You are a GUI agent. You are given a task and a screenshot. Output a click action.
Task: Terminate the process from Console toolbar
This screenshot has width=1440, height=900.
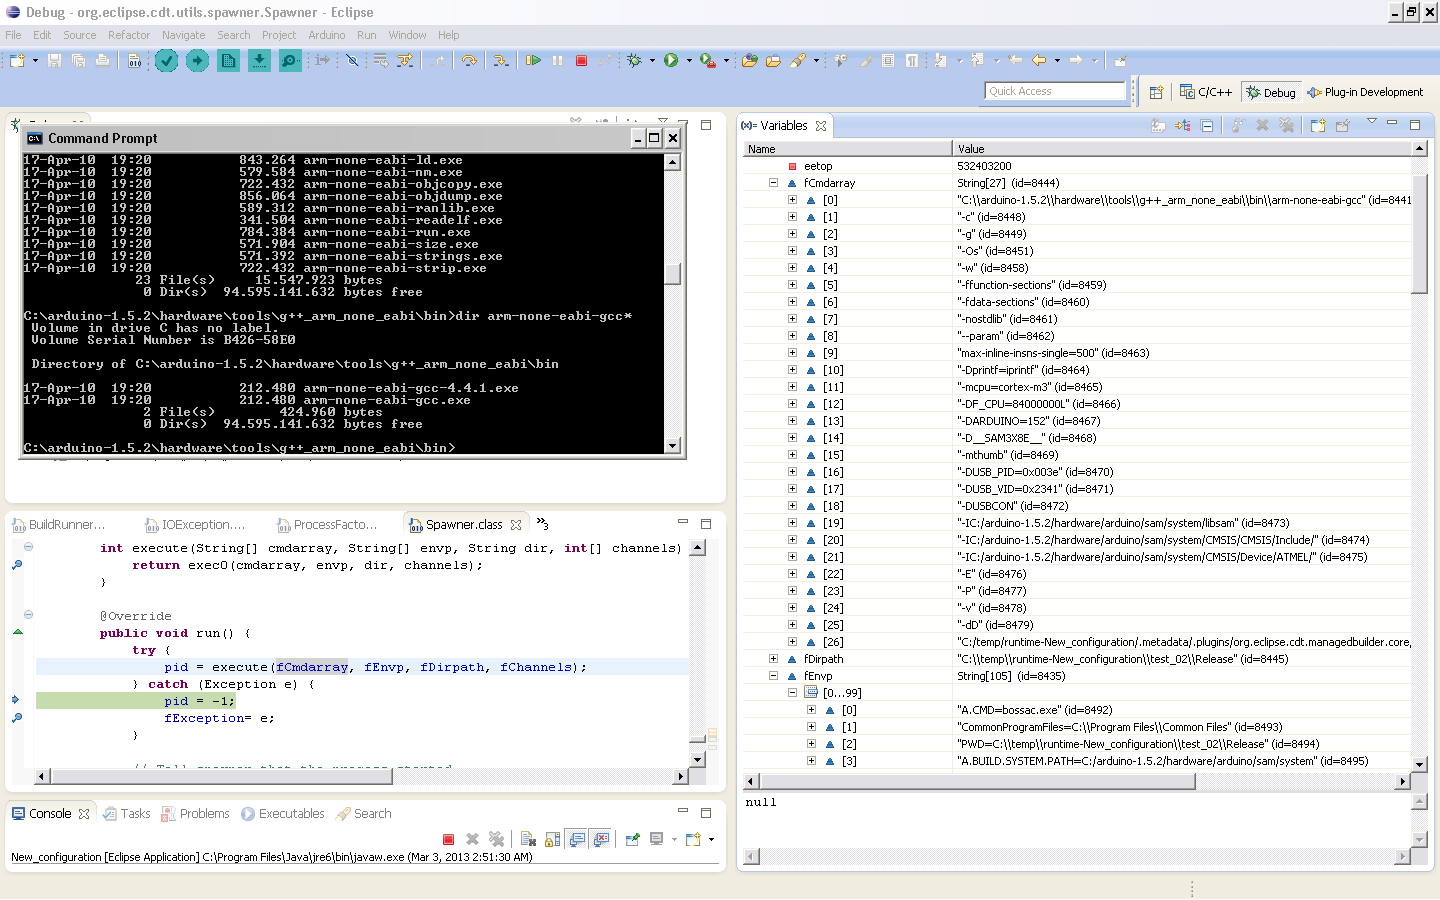coord(448,840)
